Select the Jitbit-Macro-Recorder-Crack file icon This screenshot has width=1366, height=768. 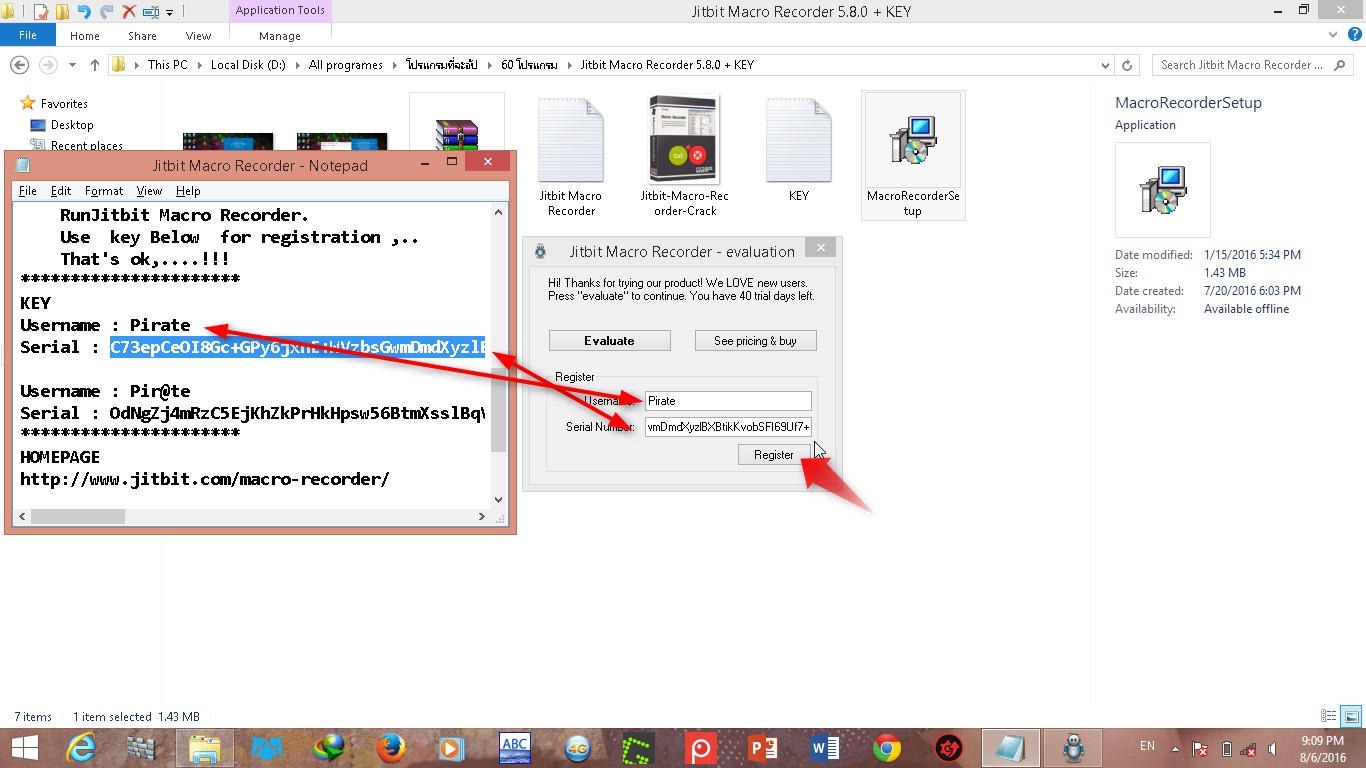[685, 156]
